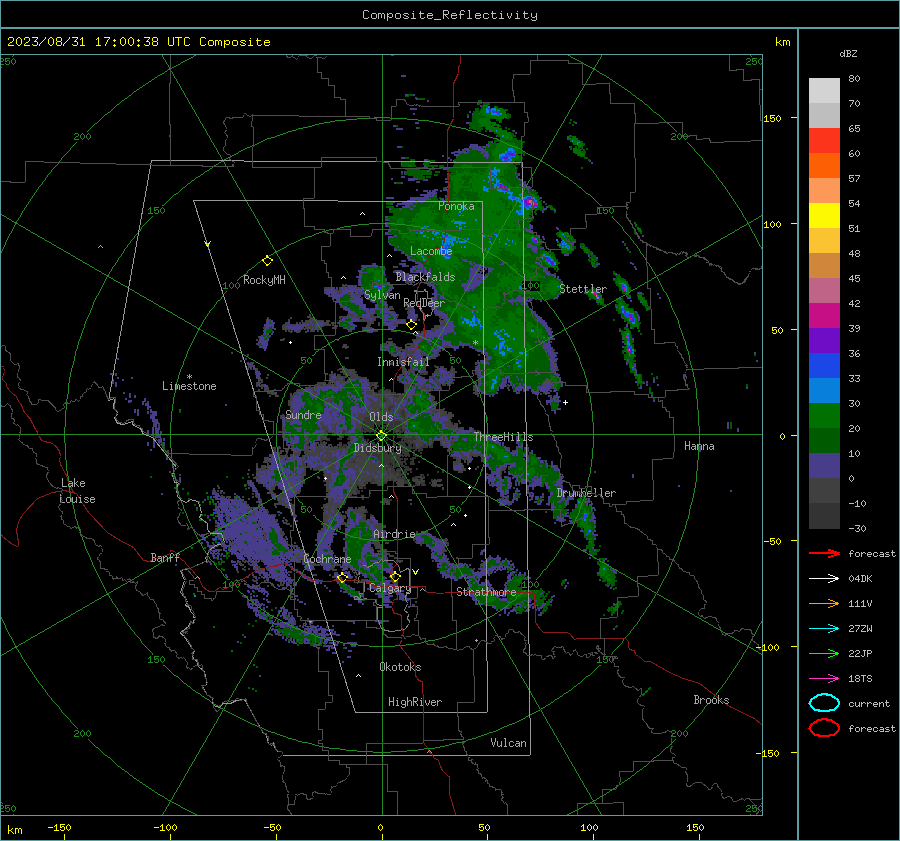Select the slate purple 0-10 dBZ swatch

click(824, 466)
